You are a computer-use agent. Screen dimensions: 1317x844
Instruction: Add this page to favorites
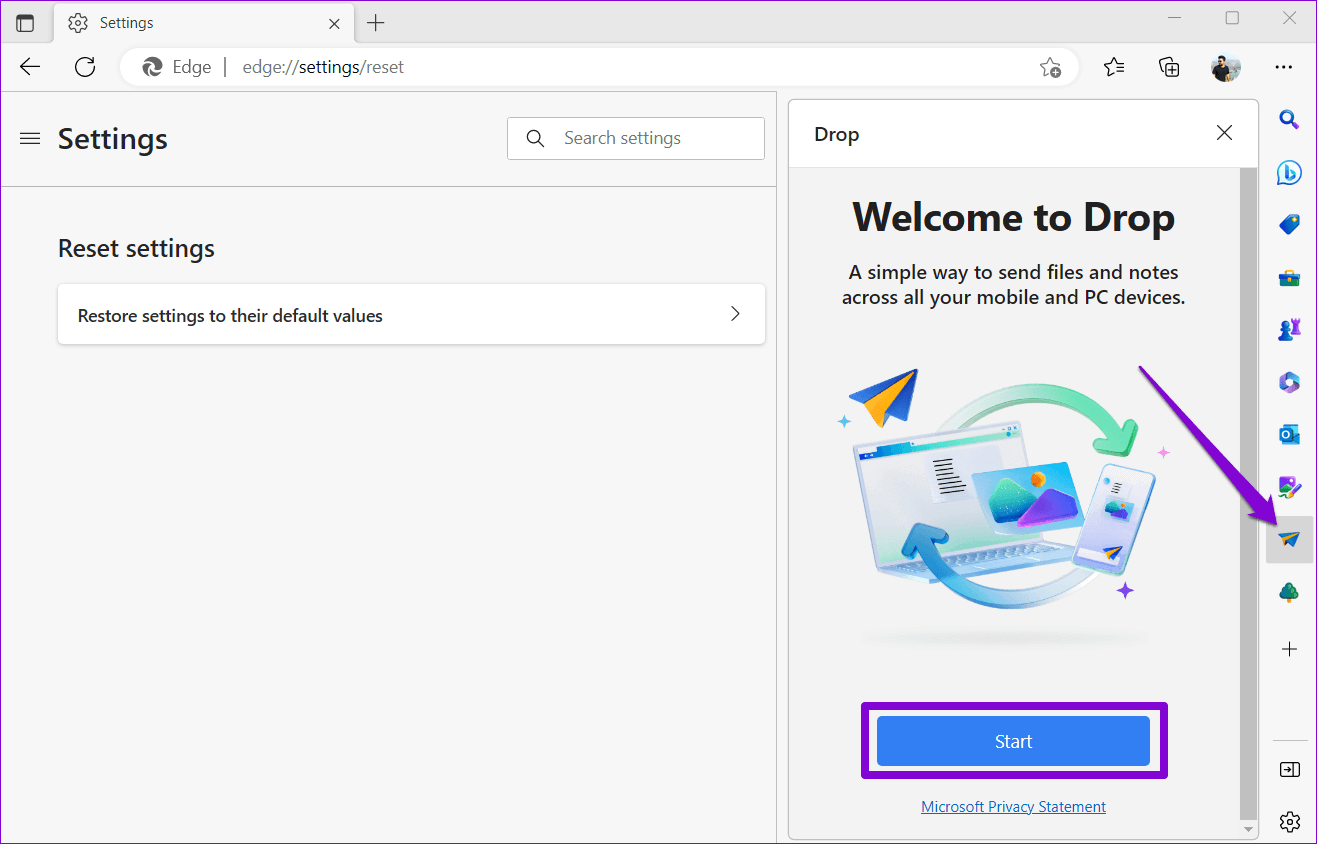tap(1049, 67)
